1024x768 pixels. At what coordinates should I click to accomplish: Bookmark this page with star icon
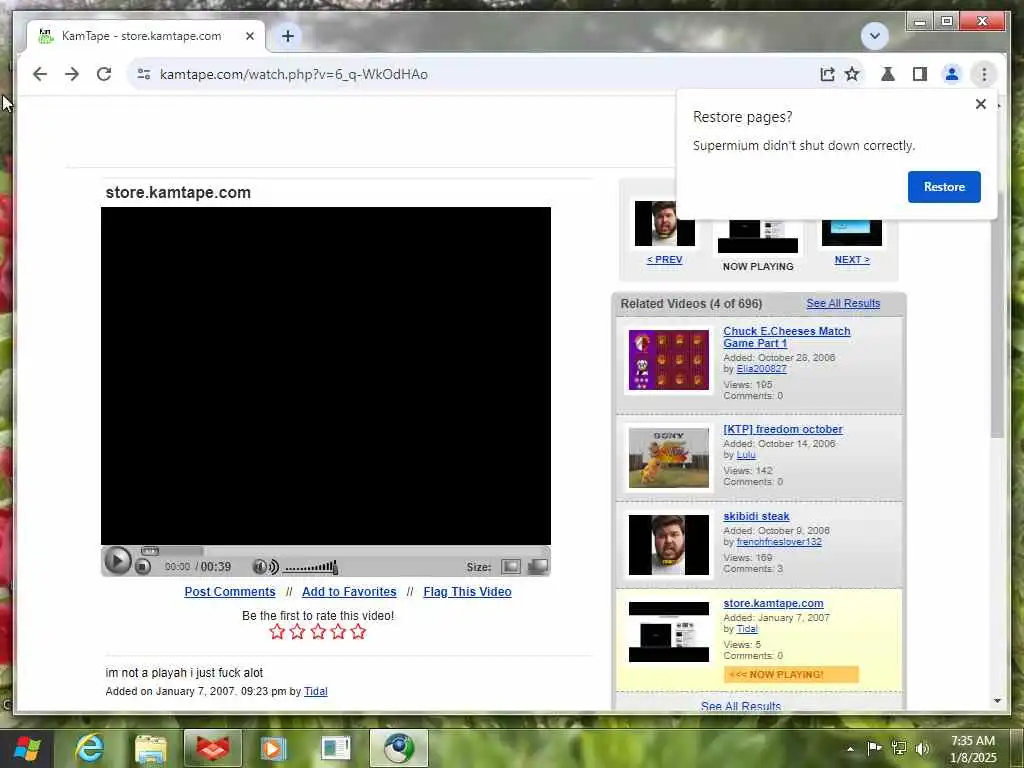coord(852,74)
